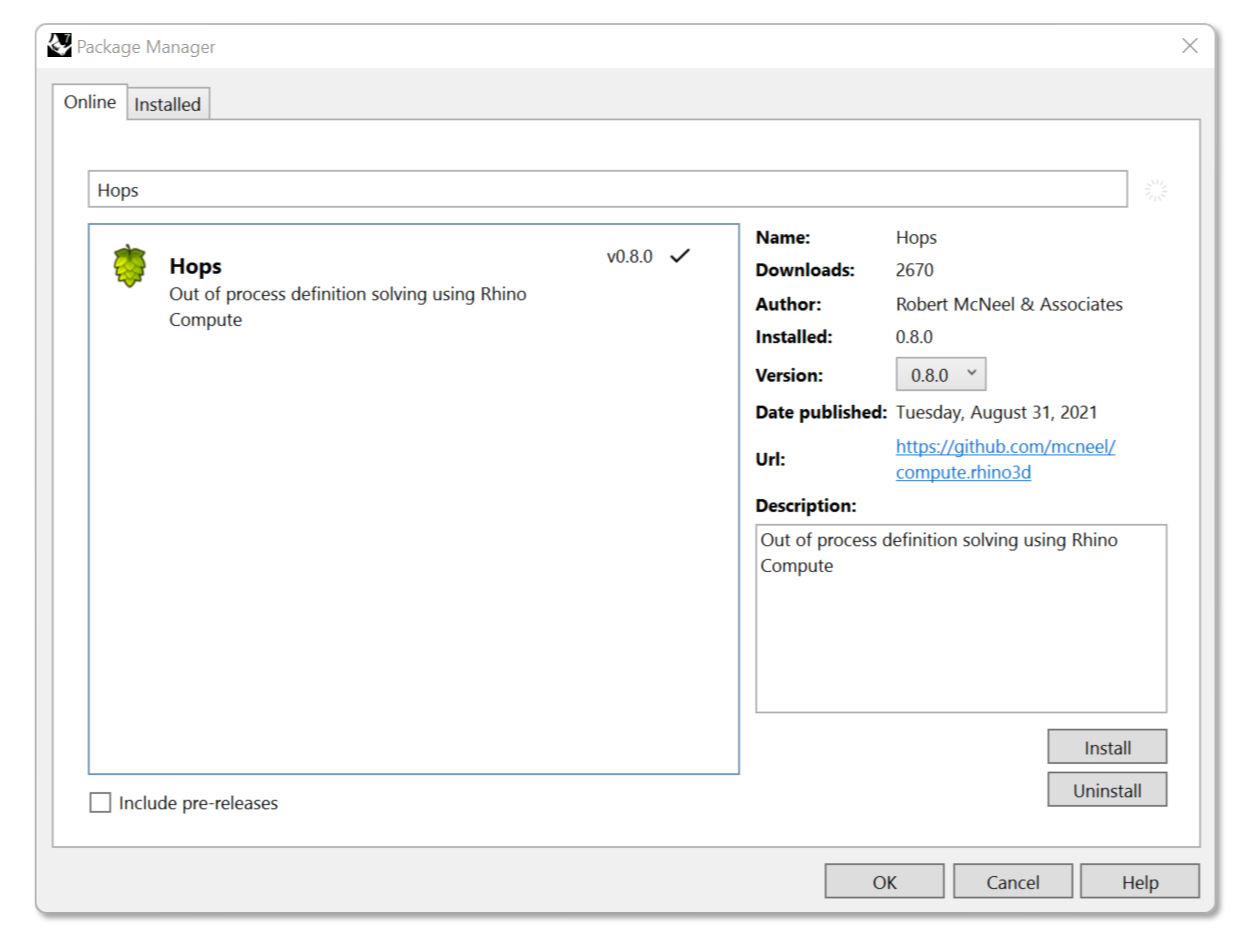Enable the Include pre-releases checkbox
Image resolution: width=1250 pixels, height=935 pixels.
point(101,803)
